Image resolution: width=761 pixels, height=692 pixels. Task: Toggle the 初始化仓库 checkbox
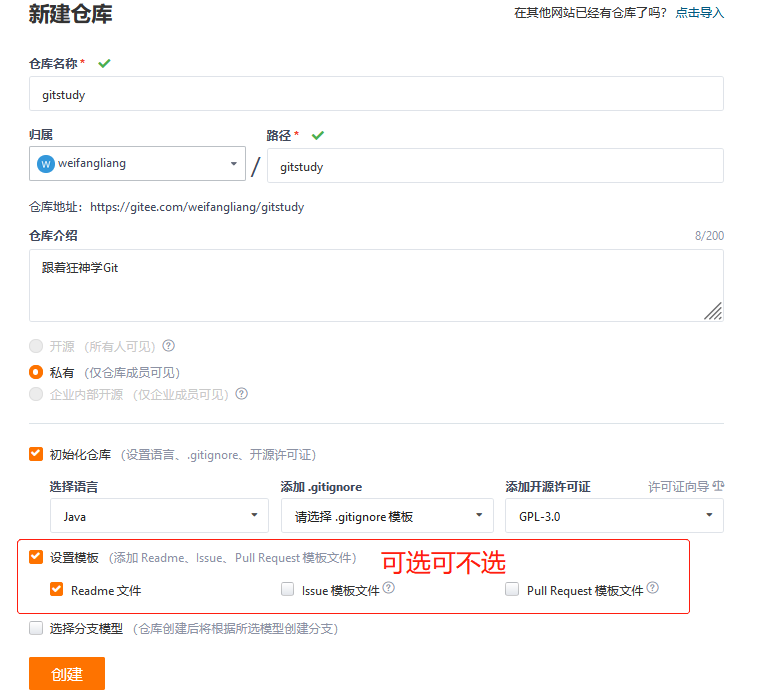click(36, 454)
